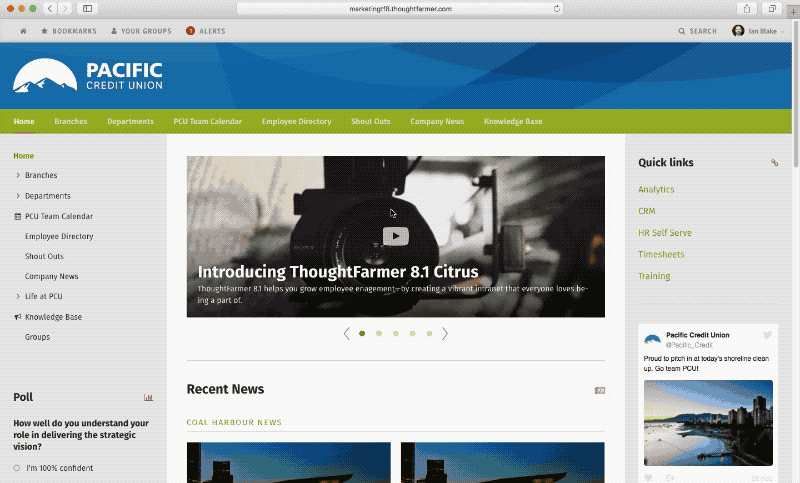Viewport: 800px width, 483px height.
Task: Open @Pacific_Credit Twitter handle
Action: [x=689, y=345]
